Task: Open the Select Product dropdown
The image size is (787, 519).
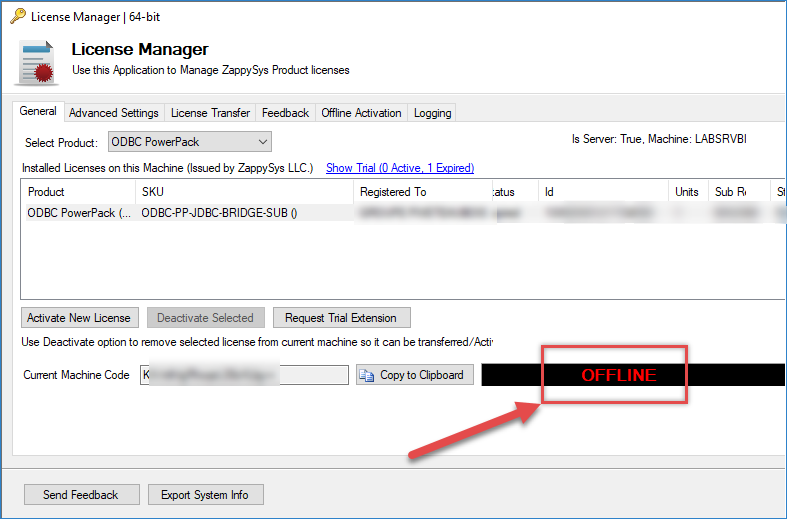Action: pos(190,142)
